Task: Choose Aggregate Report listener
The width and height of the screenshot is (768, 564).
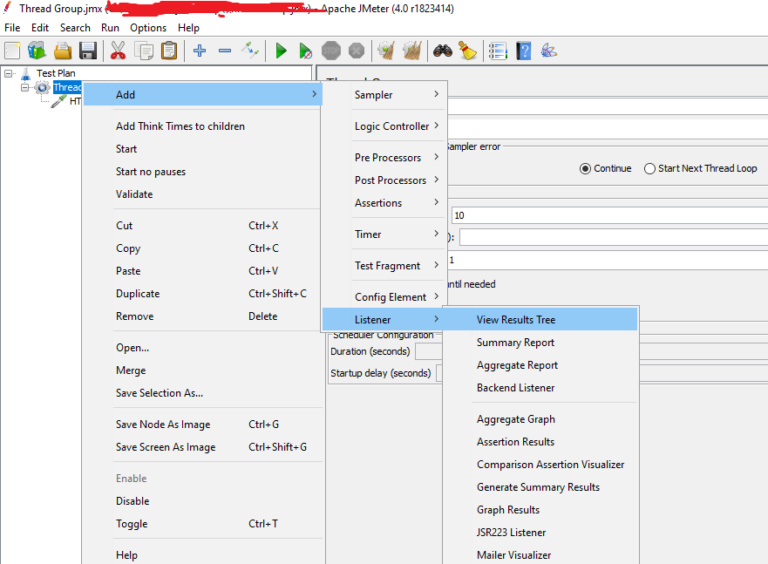Action: pos(541,365)
